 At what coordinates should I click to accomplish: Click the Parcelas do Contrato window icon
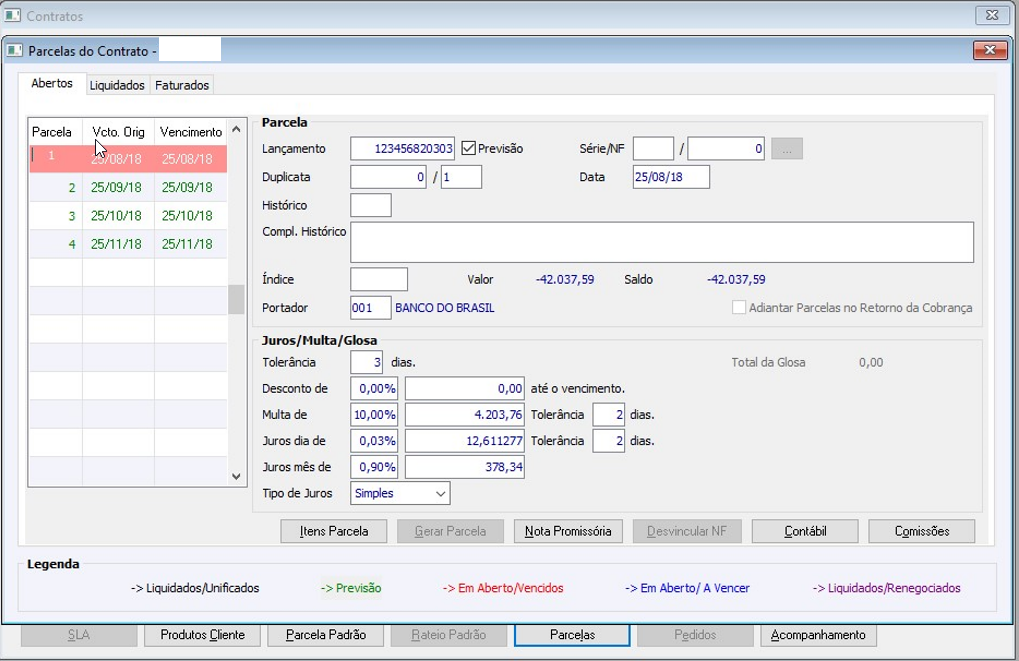pos(14,50)
